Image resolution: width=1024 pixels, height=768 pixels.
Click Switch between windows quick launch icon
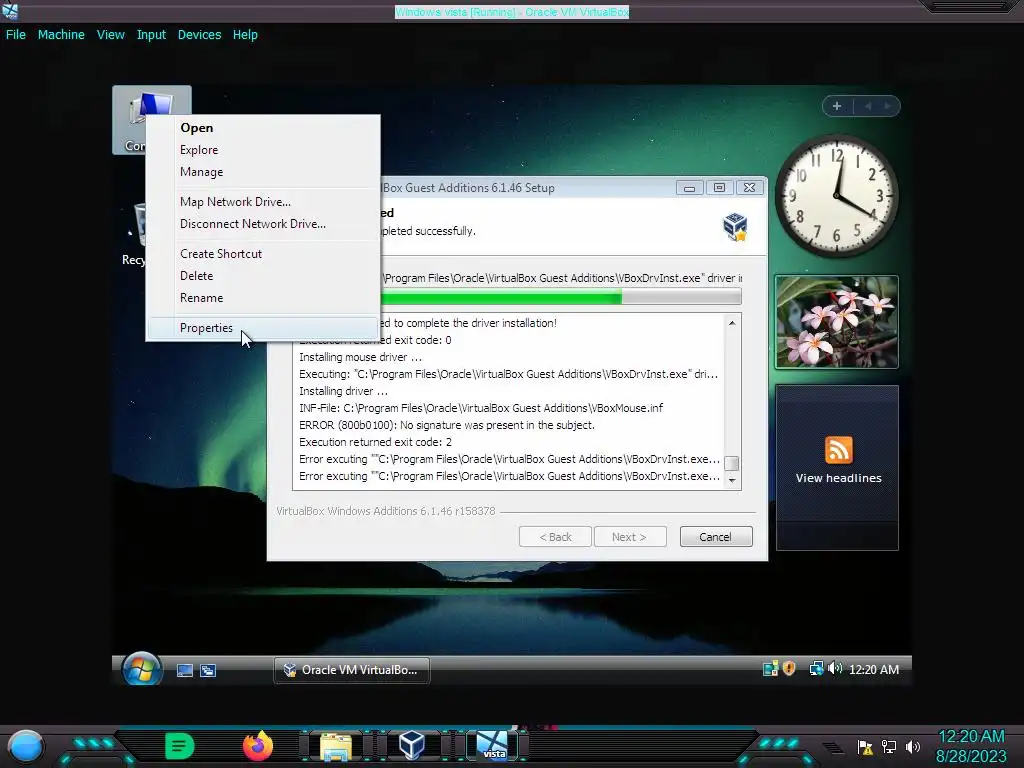click(208, 670)
